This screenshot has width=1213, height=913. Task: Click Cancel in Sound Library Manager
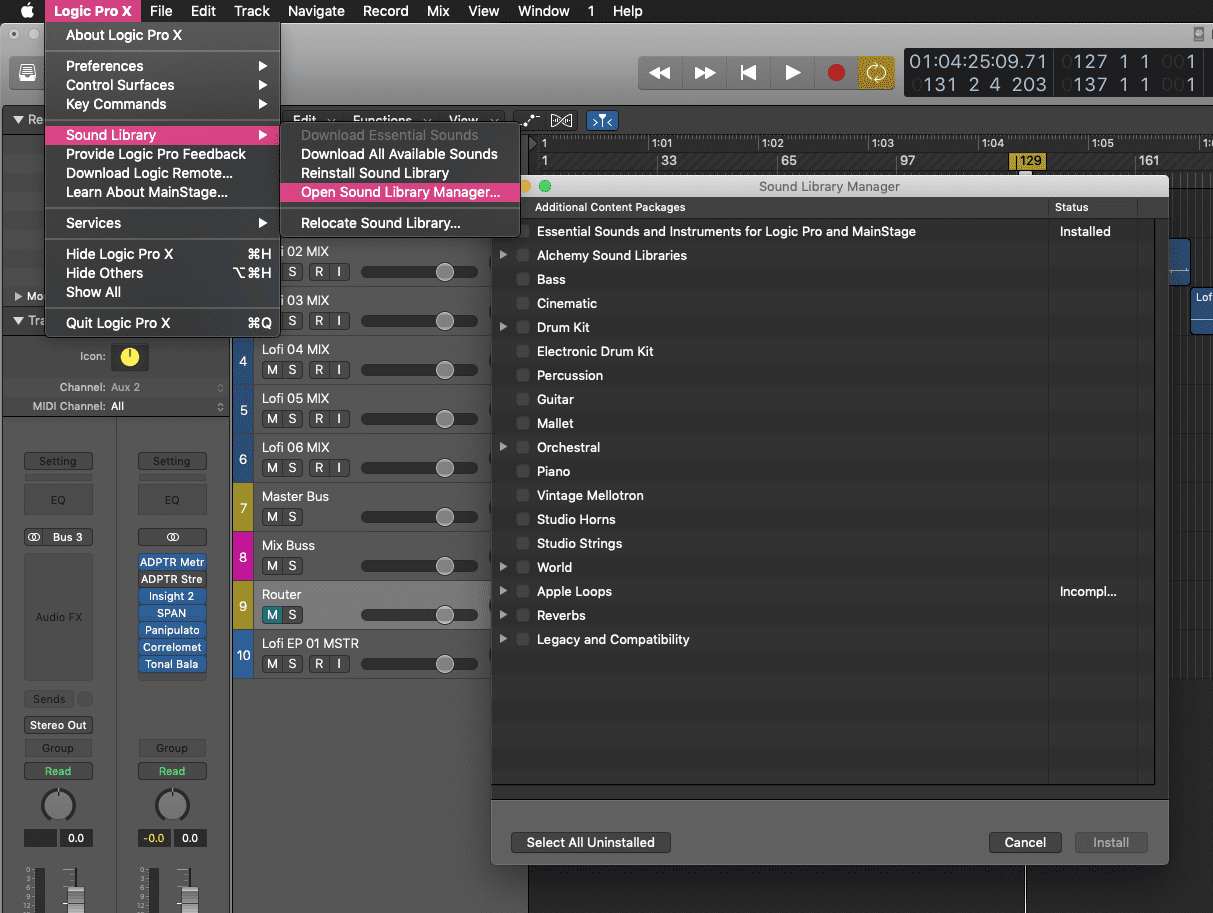1025,842
